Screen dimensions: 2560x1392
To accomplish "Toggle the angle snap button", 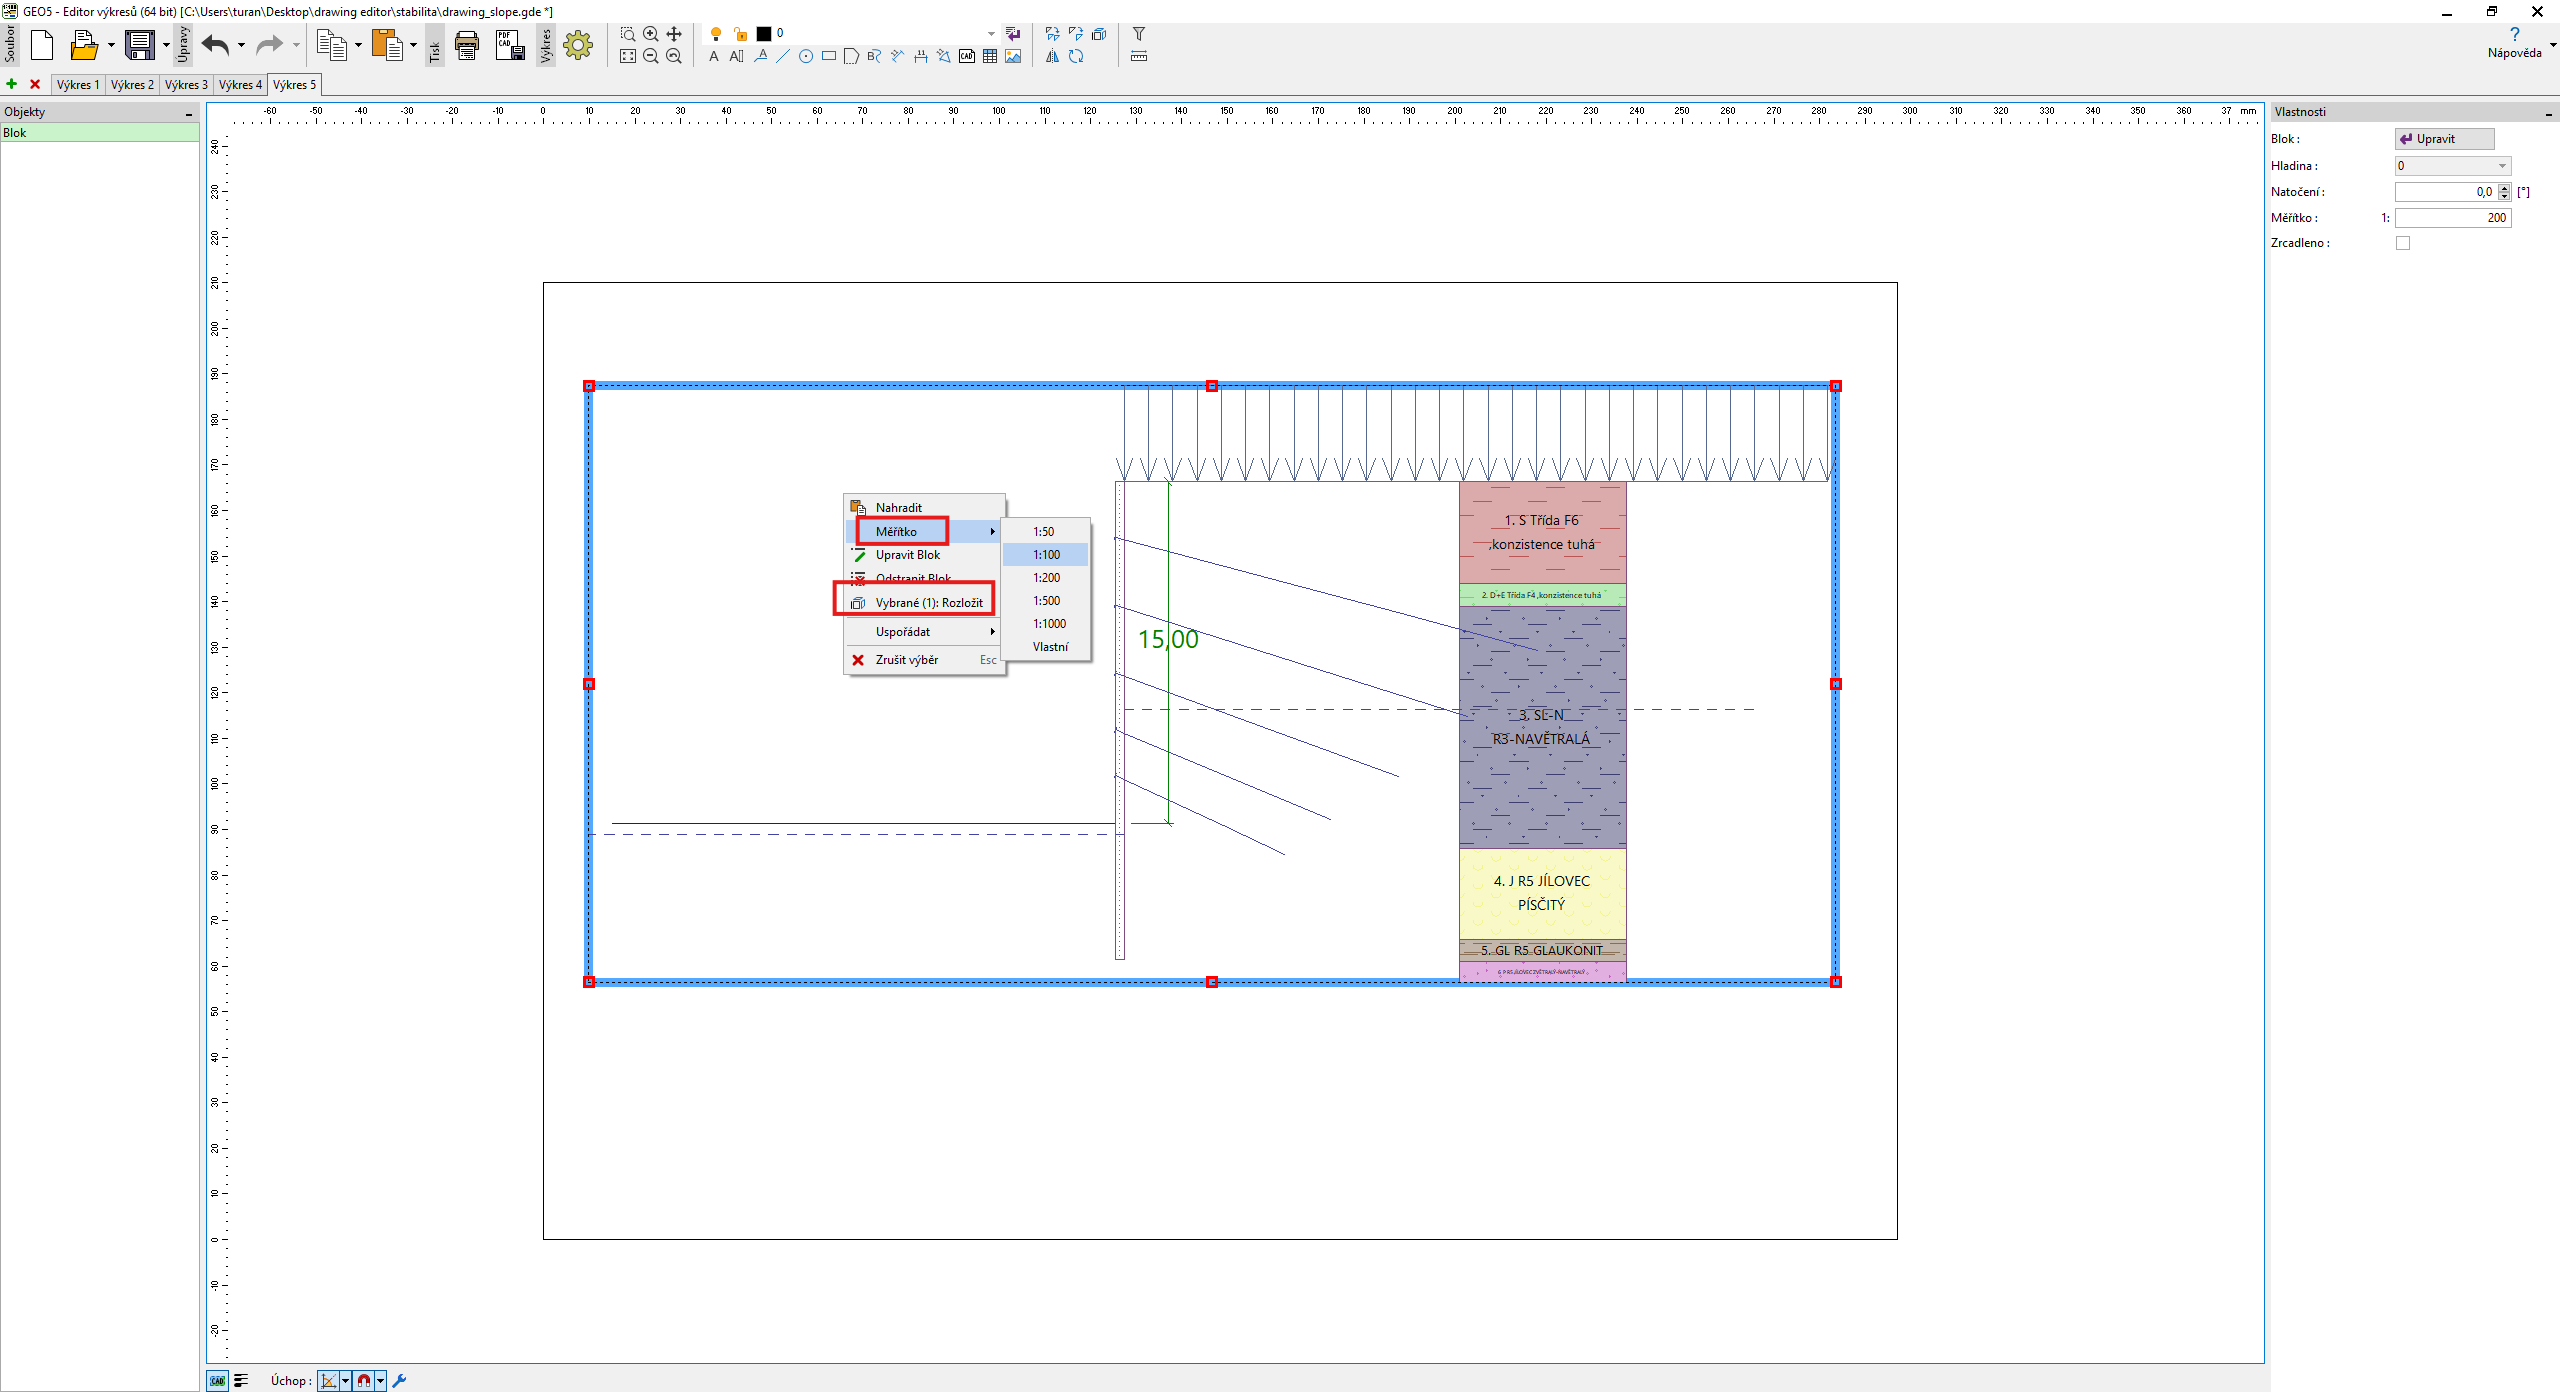I will click(x=329, y=1380).
